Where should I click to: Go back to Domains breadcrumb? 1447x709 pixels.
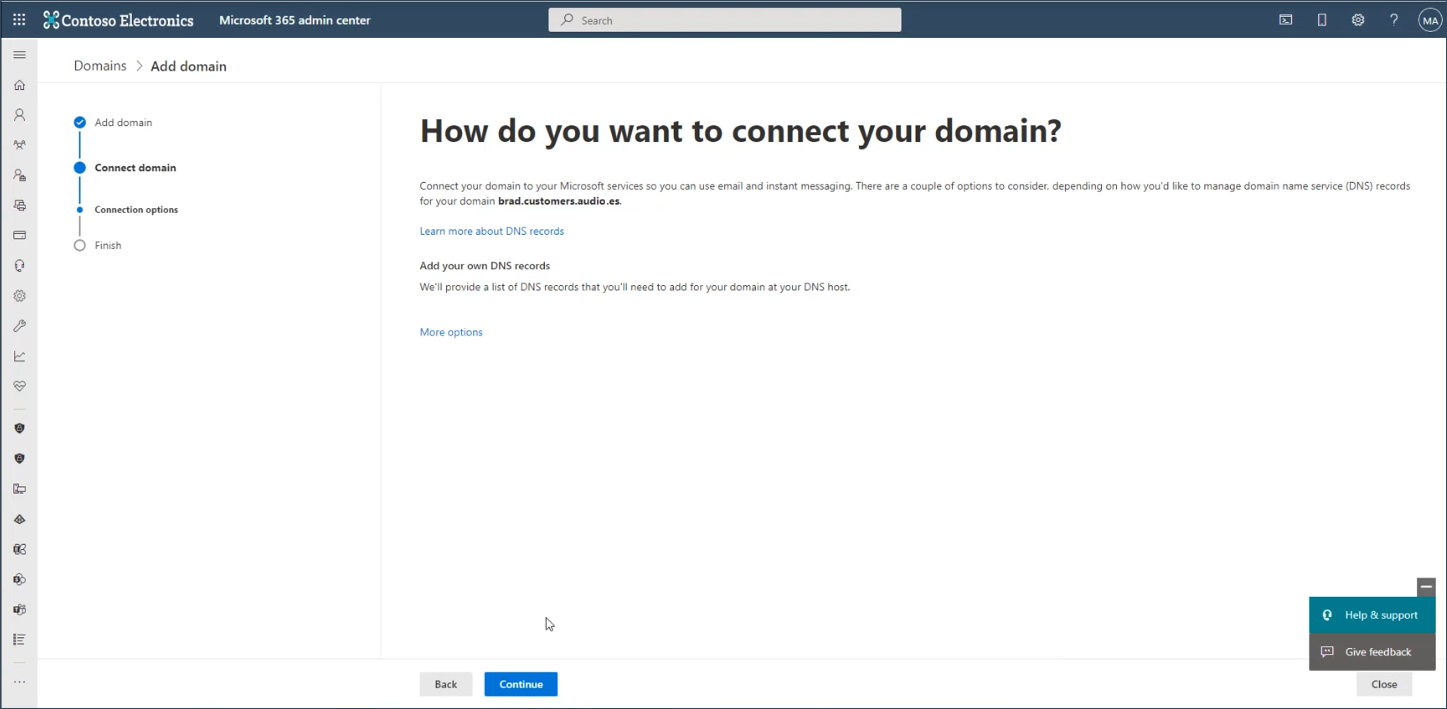[x=100, y=66]
